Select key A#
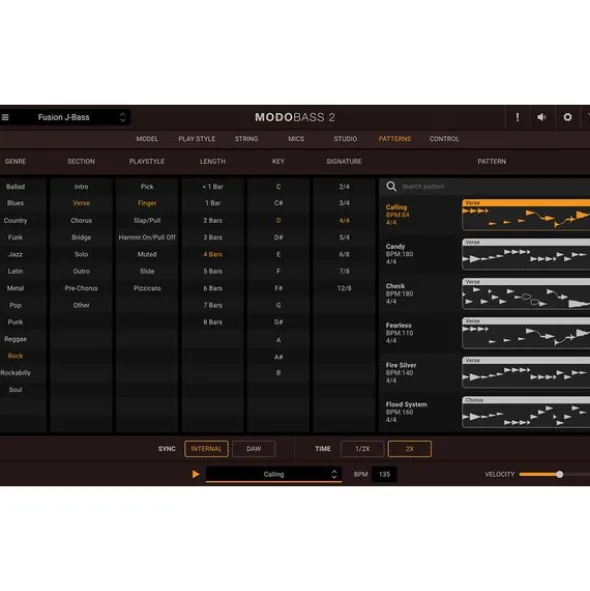Image resolution: width=590 pixels, height=591 pixels. click(x=279, y=357)
